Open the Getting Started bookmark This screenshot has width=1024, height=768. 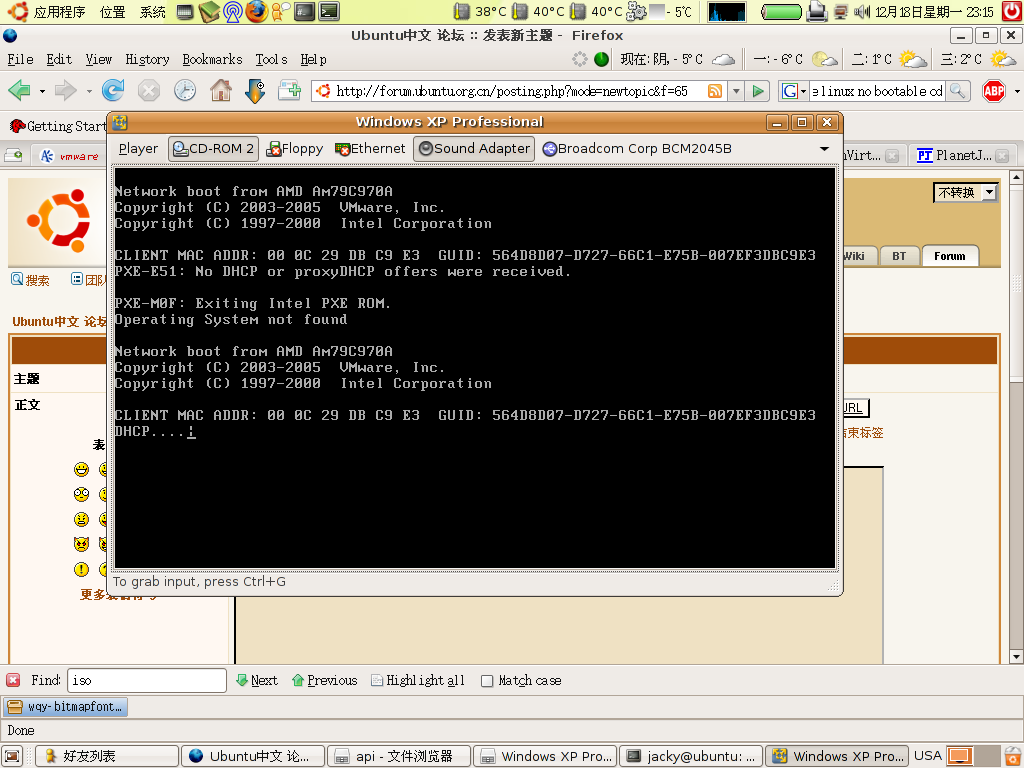(x=58, y=126)
